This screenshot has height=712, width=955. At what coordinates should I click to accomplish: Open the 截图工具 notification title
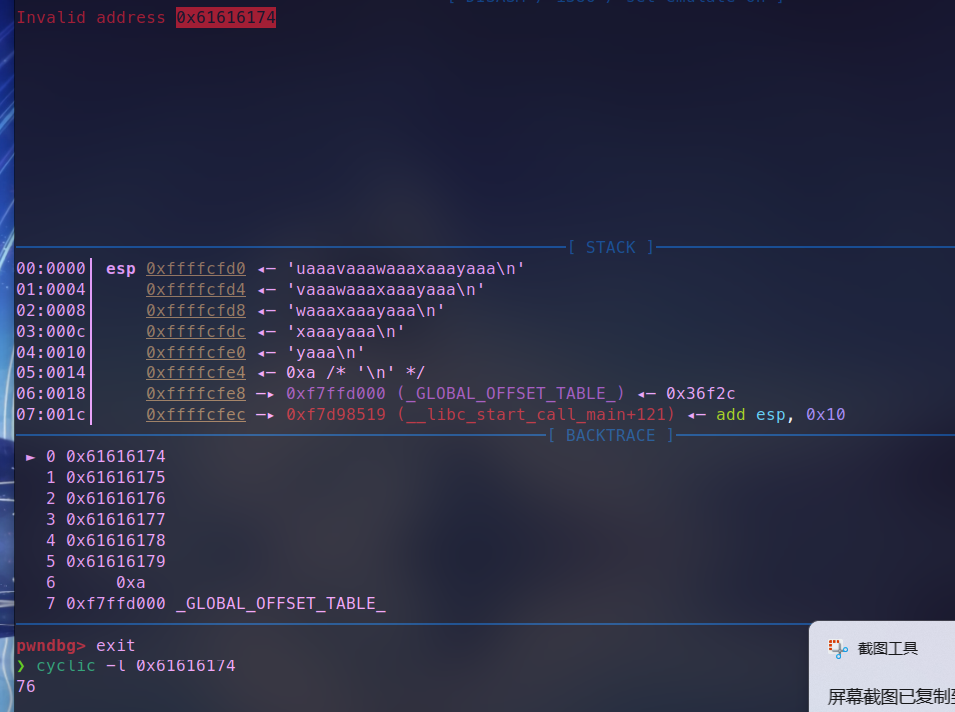coord(887,649)
